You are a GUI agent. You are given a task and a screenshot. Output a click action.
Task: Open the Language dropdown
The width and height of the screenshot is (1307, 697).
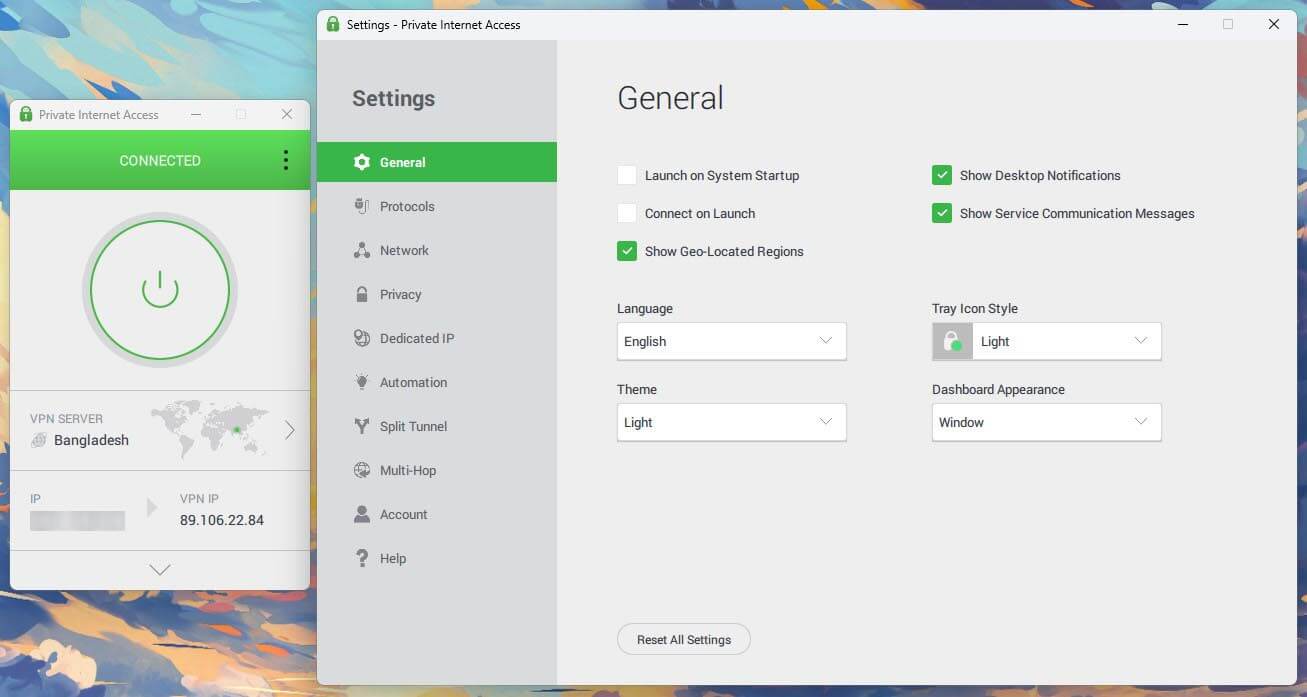coord(732,341)
